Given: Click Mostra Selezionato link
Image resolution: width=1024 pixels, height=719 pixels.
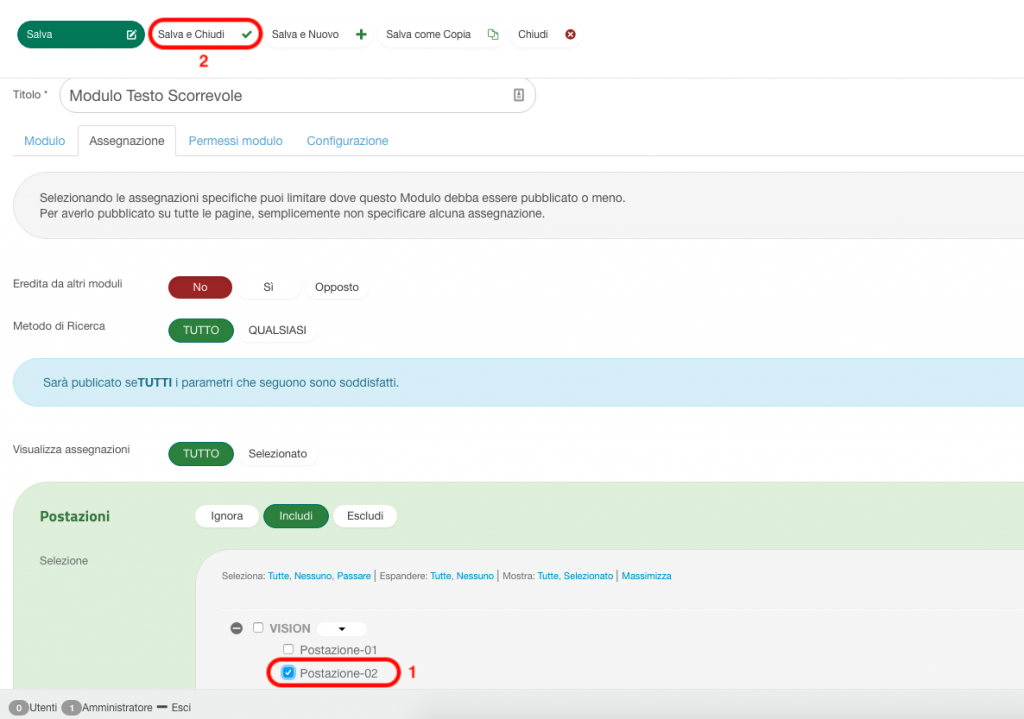Looking at the screenshot, I should pos(588,576).
